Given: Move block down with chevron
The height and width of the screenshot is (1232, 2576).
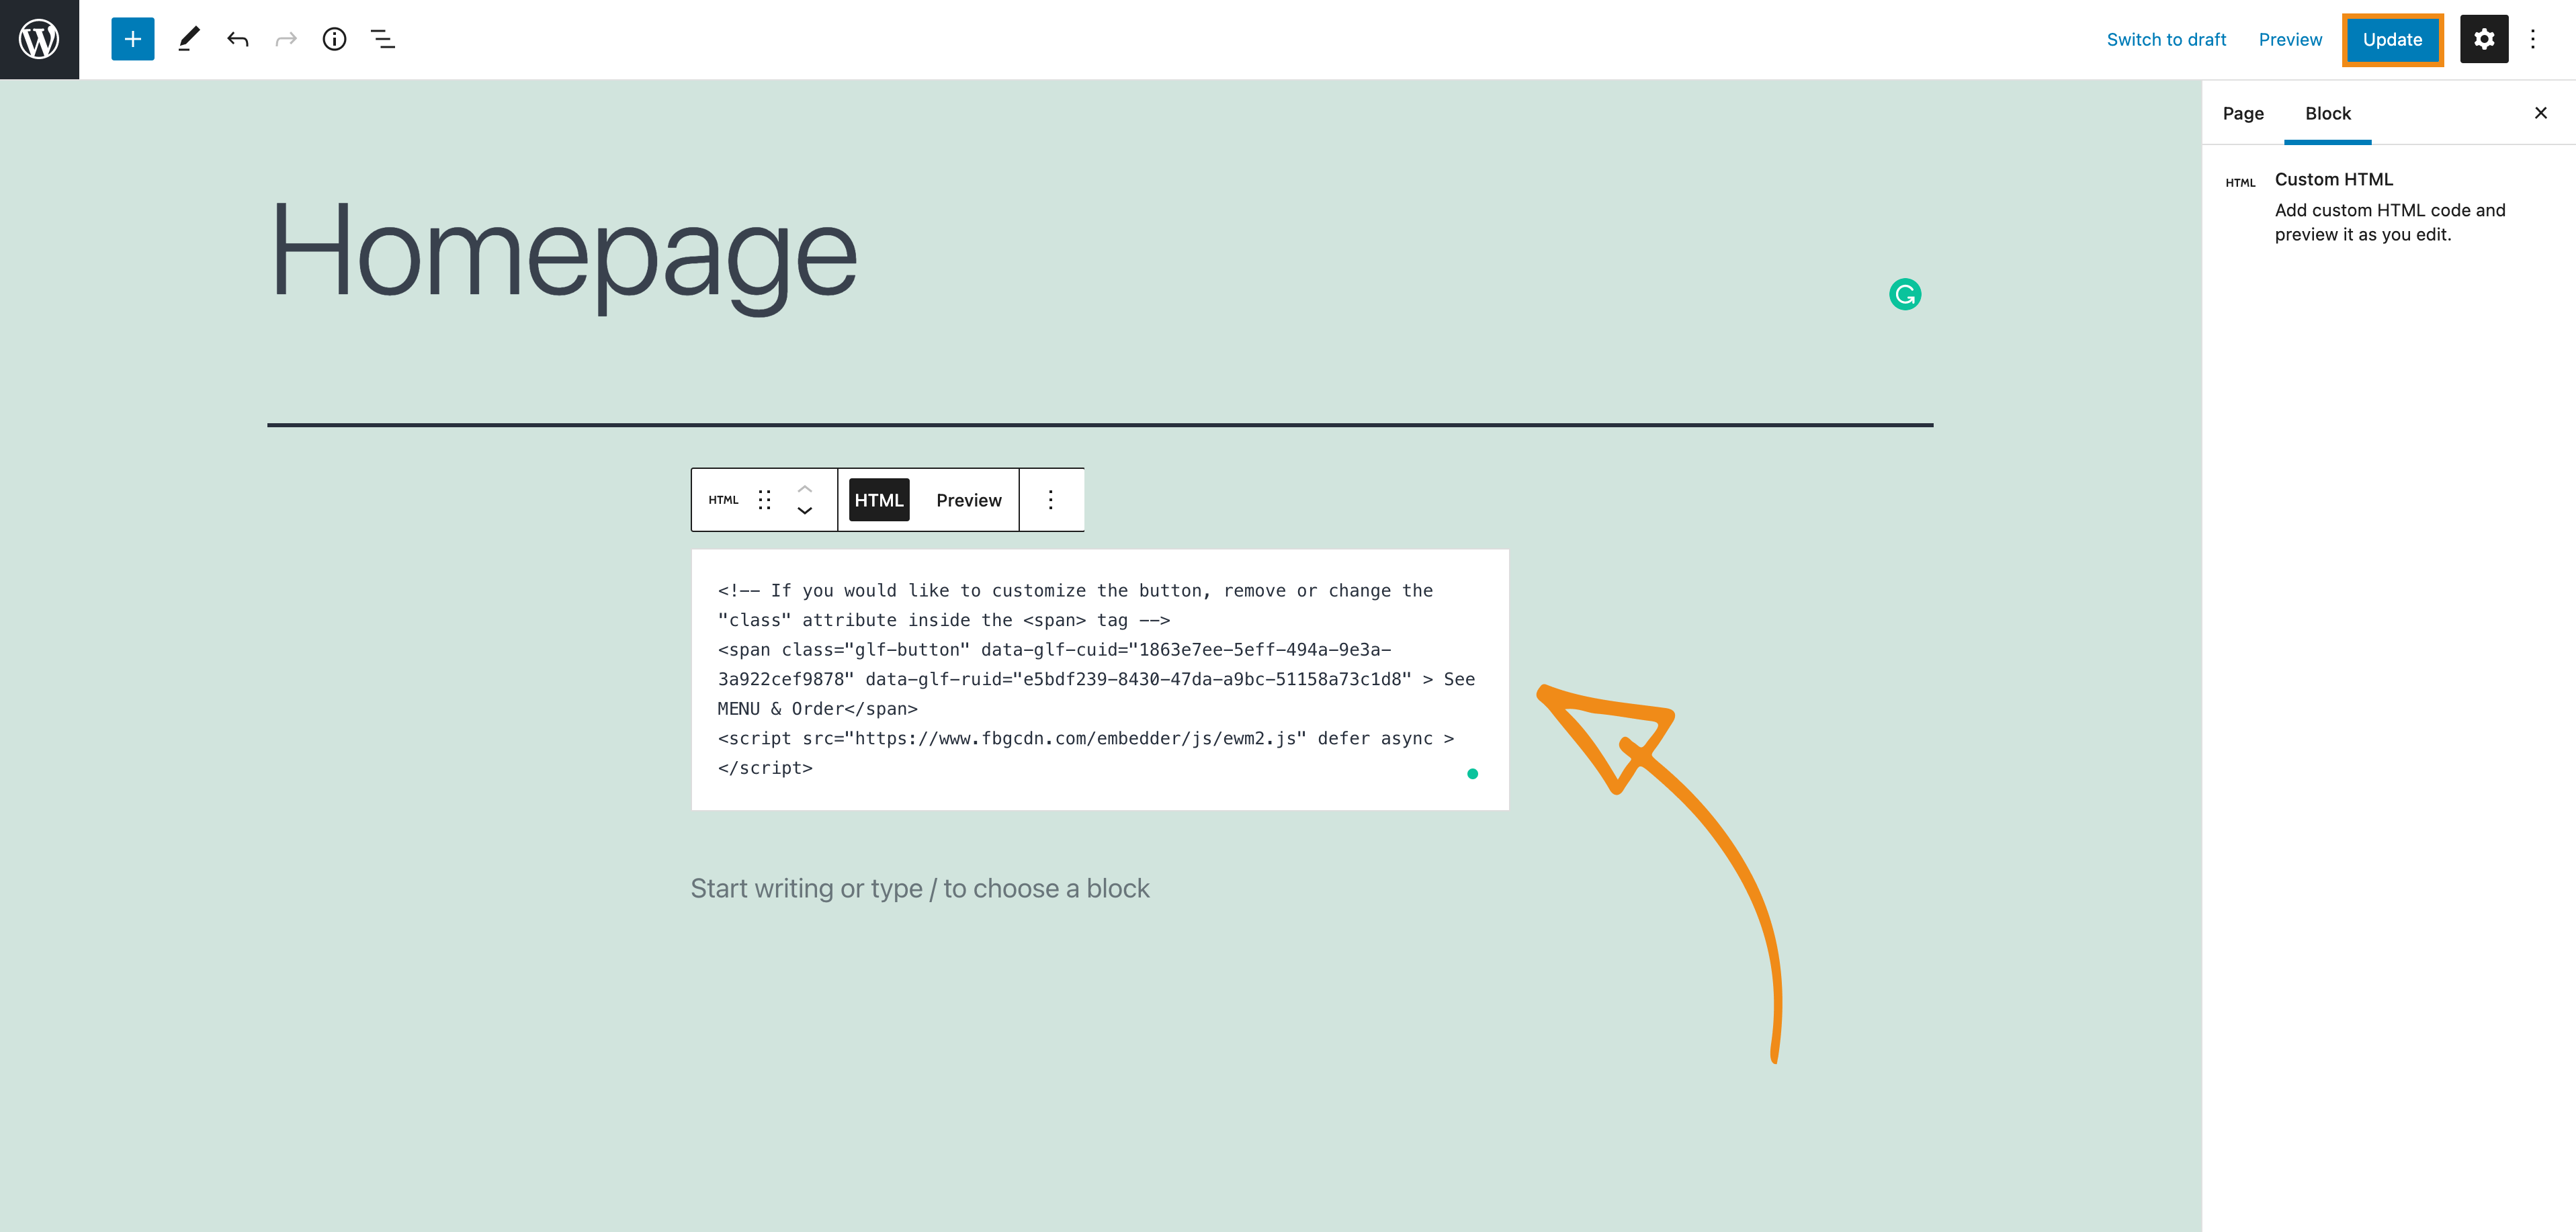Looking at the screenshot, I should click(x=805, y=511).
